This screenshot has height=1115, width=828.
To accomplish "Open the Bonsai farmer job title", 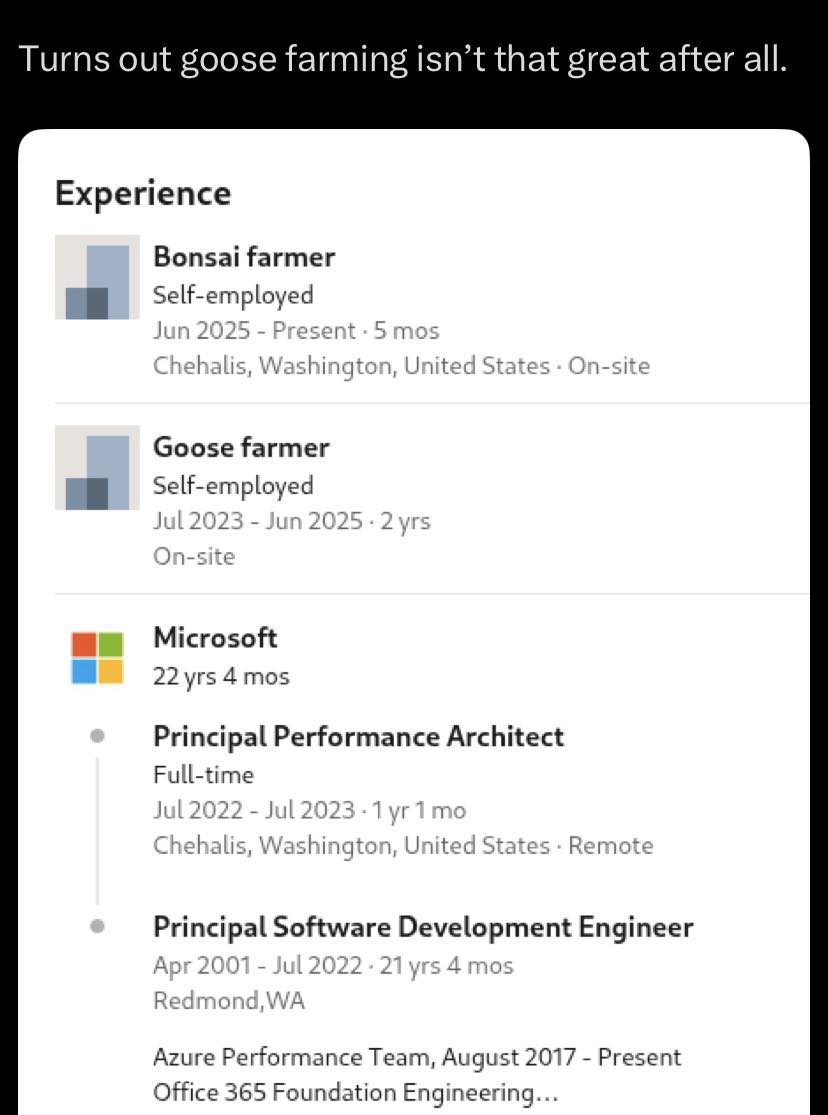I will pyautogui.click(x=244, y=257).
